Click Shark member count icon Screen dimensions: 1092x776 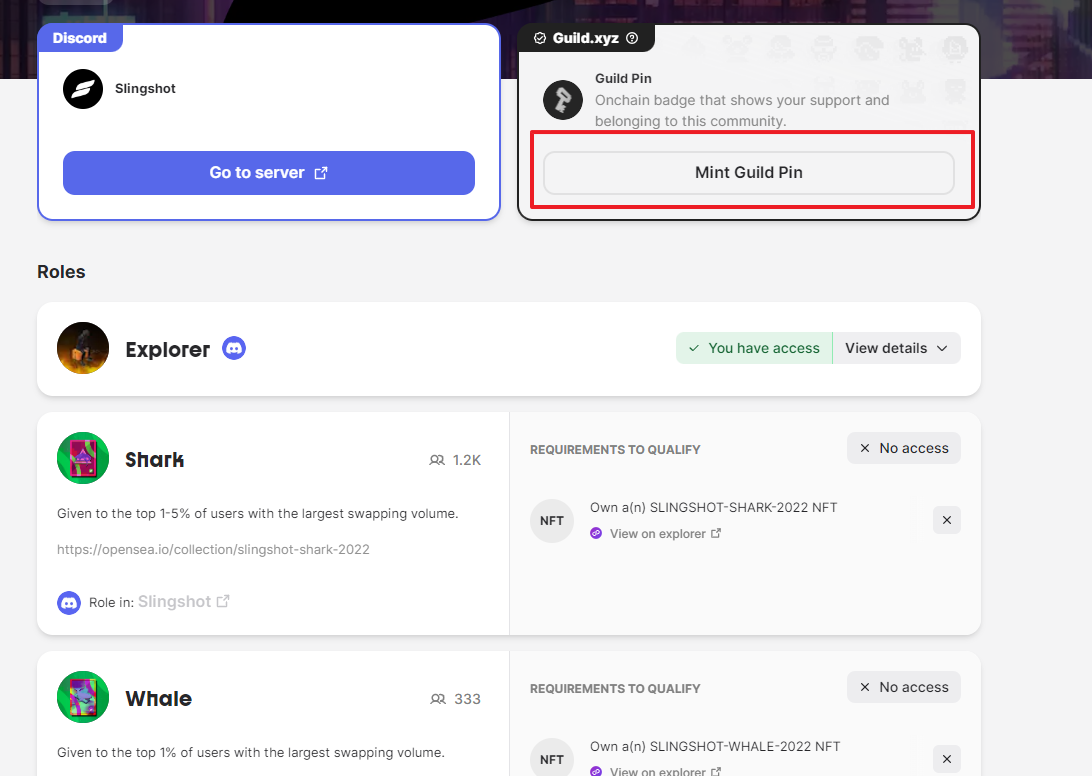coord(437,460)
